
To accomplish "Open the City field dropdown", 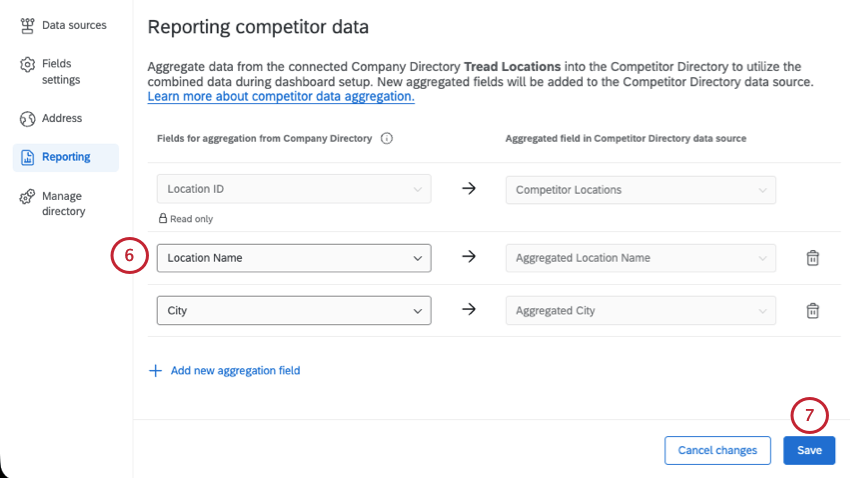I will point(294,311).
